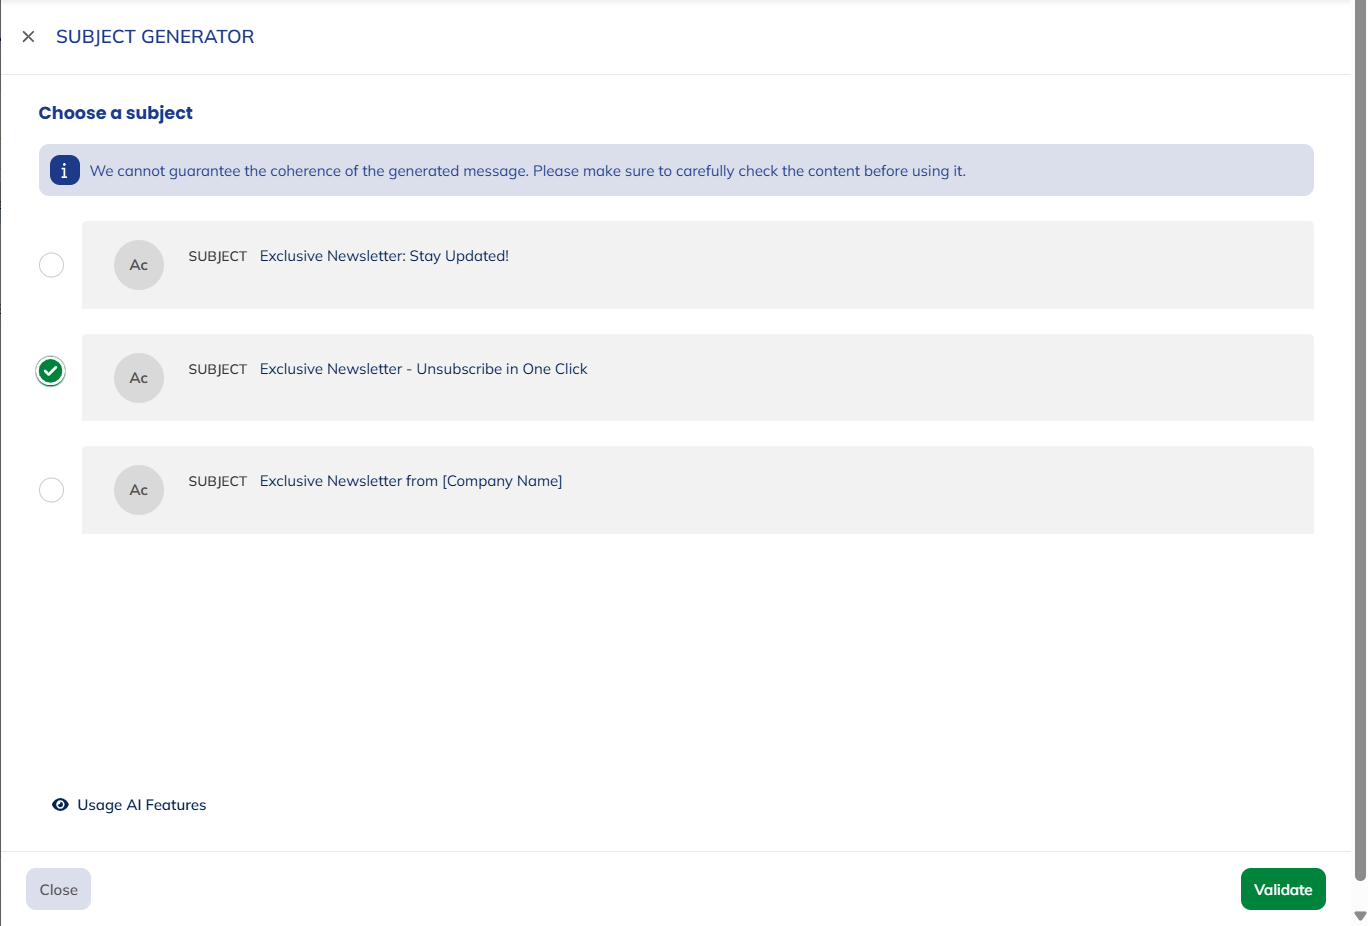
Task: Click the coherence warning message text
Action: pos(527,171)
